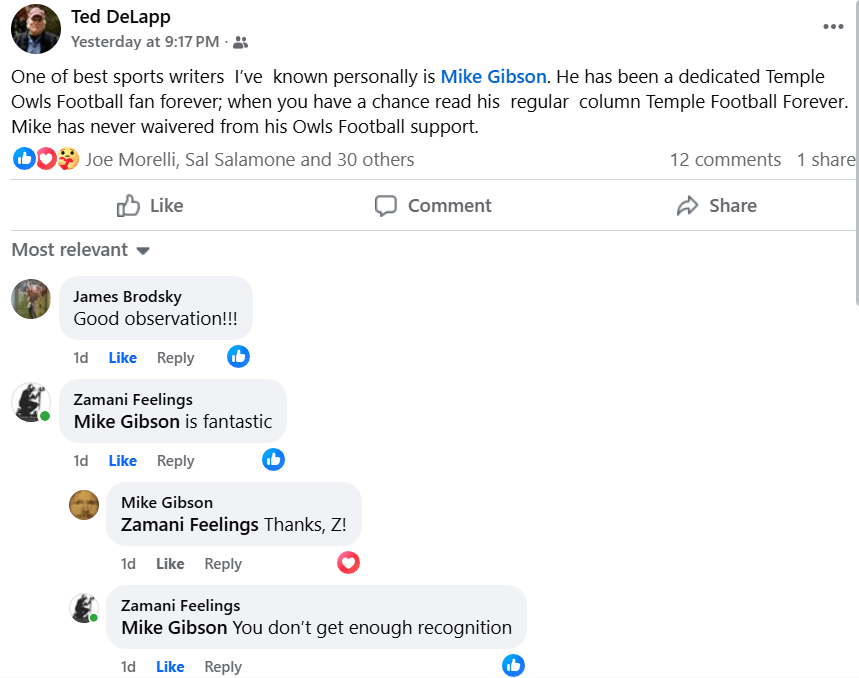Viewport: 859px width, 678px height.
Task: Click the Share arrow icon
Action: (x=687, y=206)
